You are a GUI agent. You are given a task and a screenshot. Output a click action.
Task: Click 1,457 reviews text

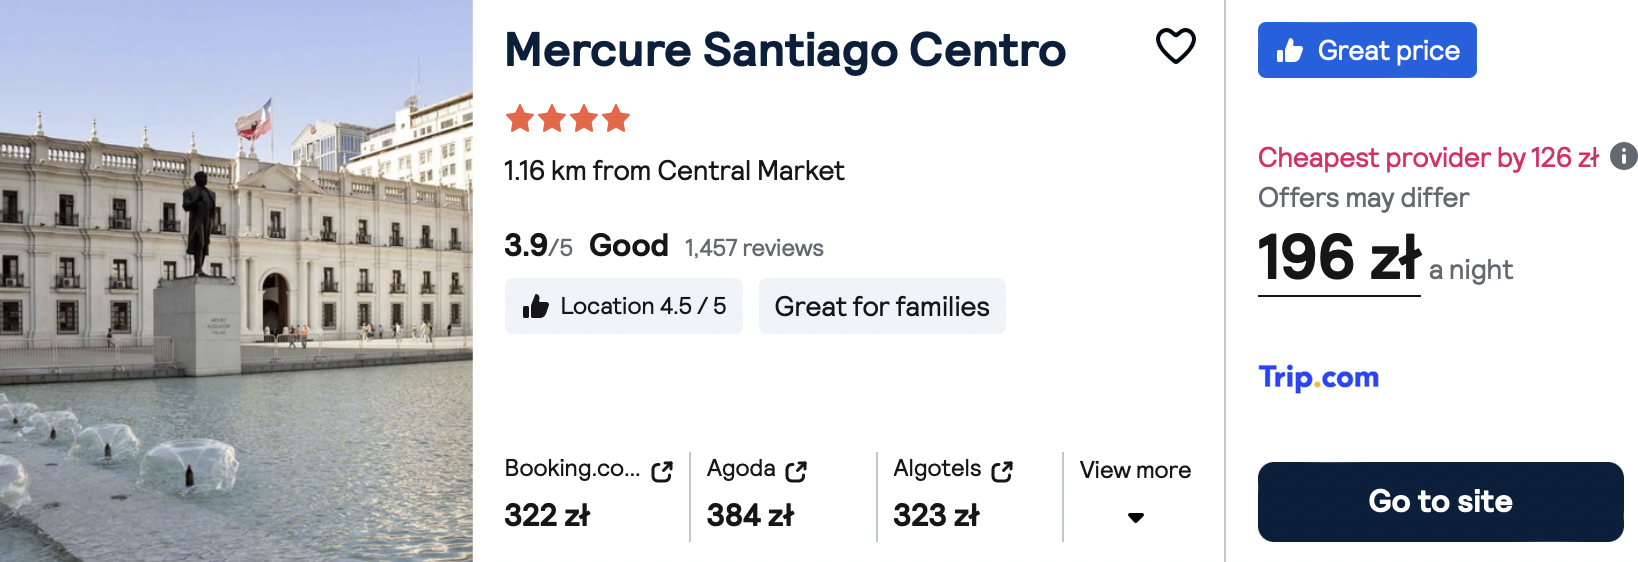pyautogui.click(x=754, y=248)
